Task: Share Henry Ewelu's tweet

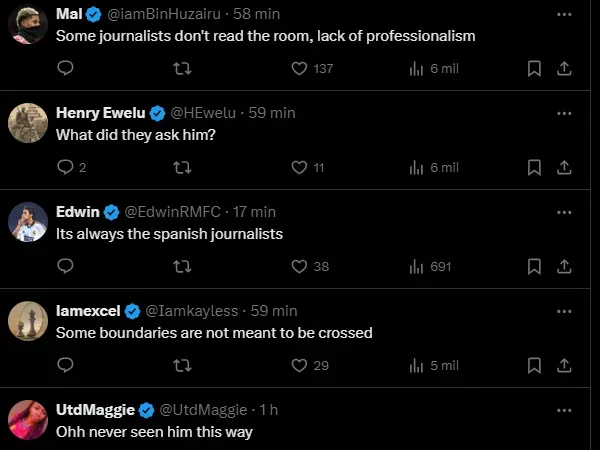Action: (563, 167)
